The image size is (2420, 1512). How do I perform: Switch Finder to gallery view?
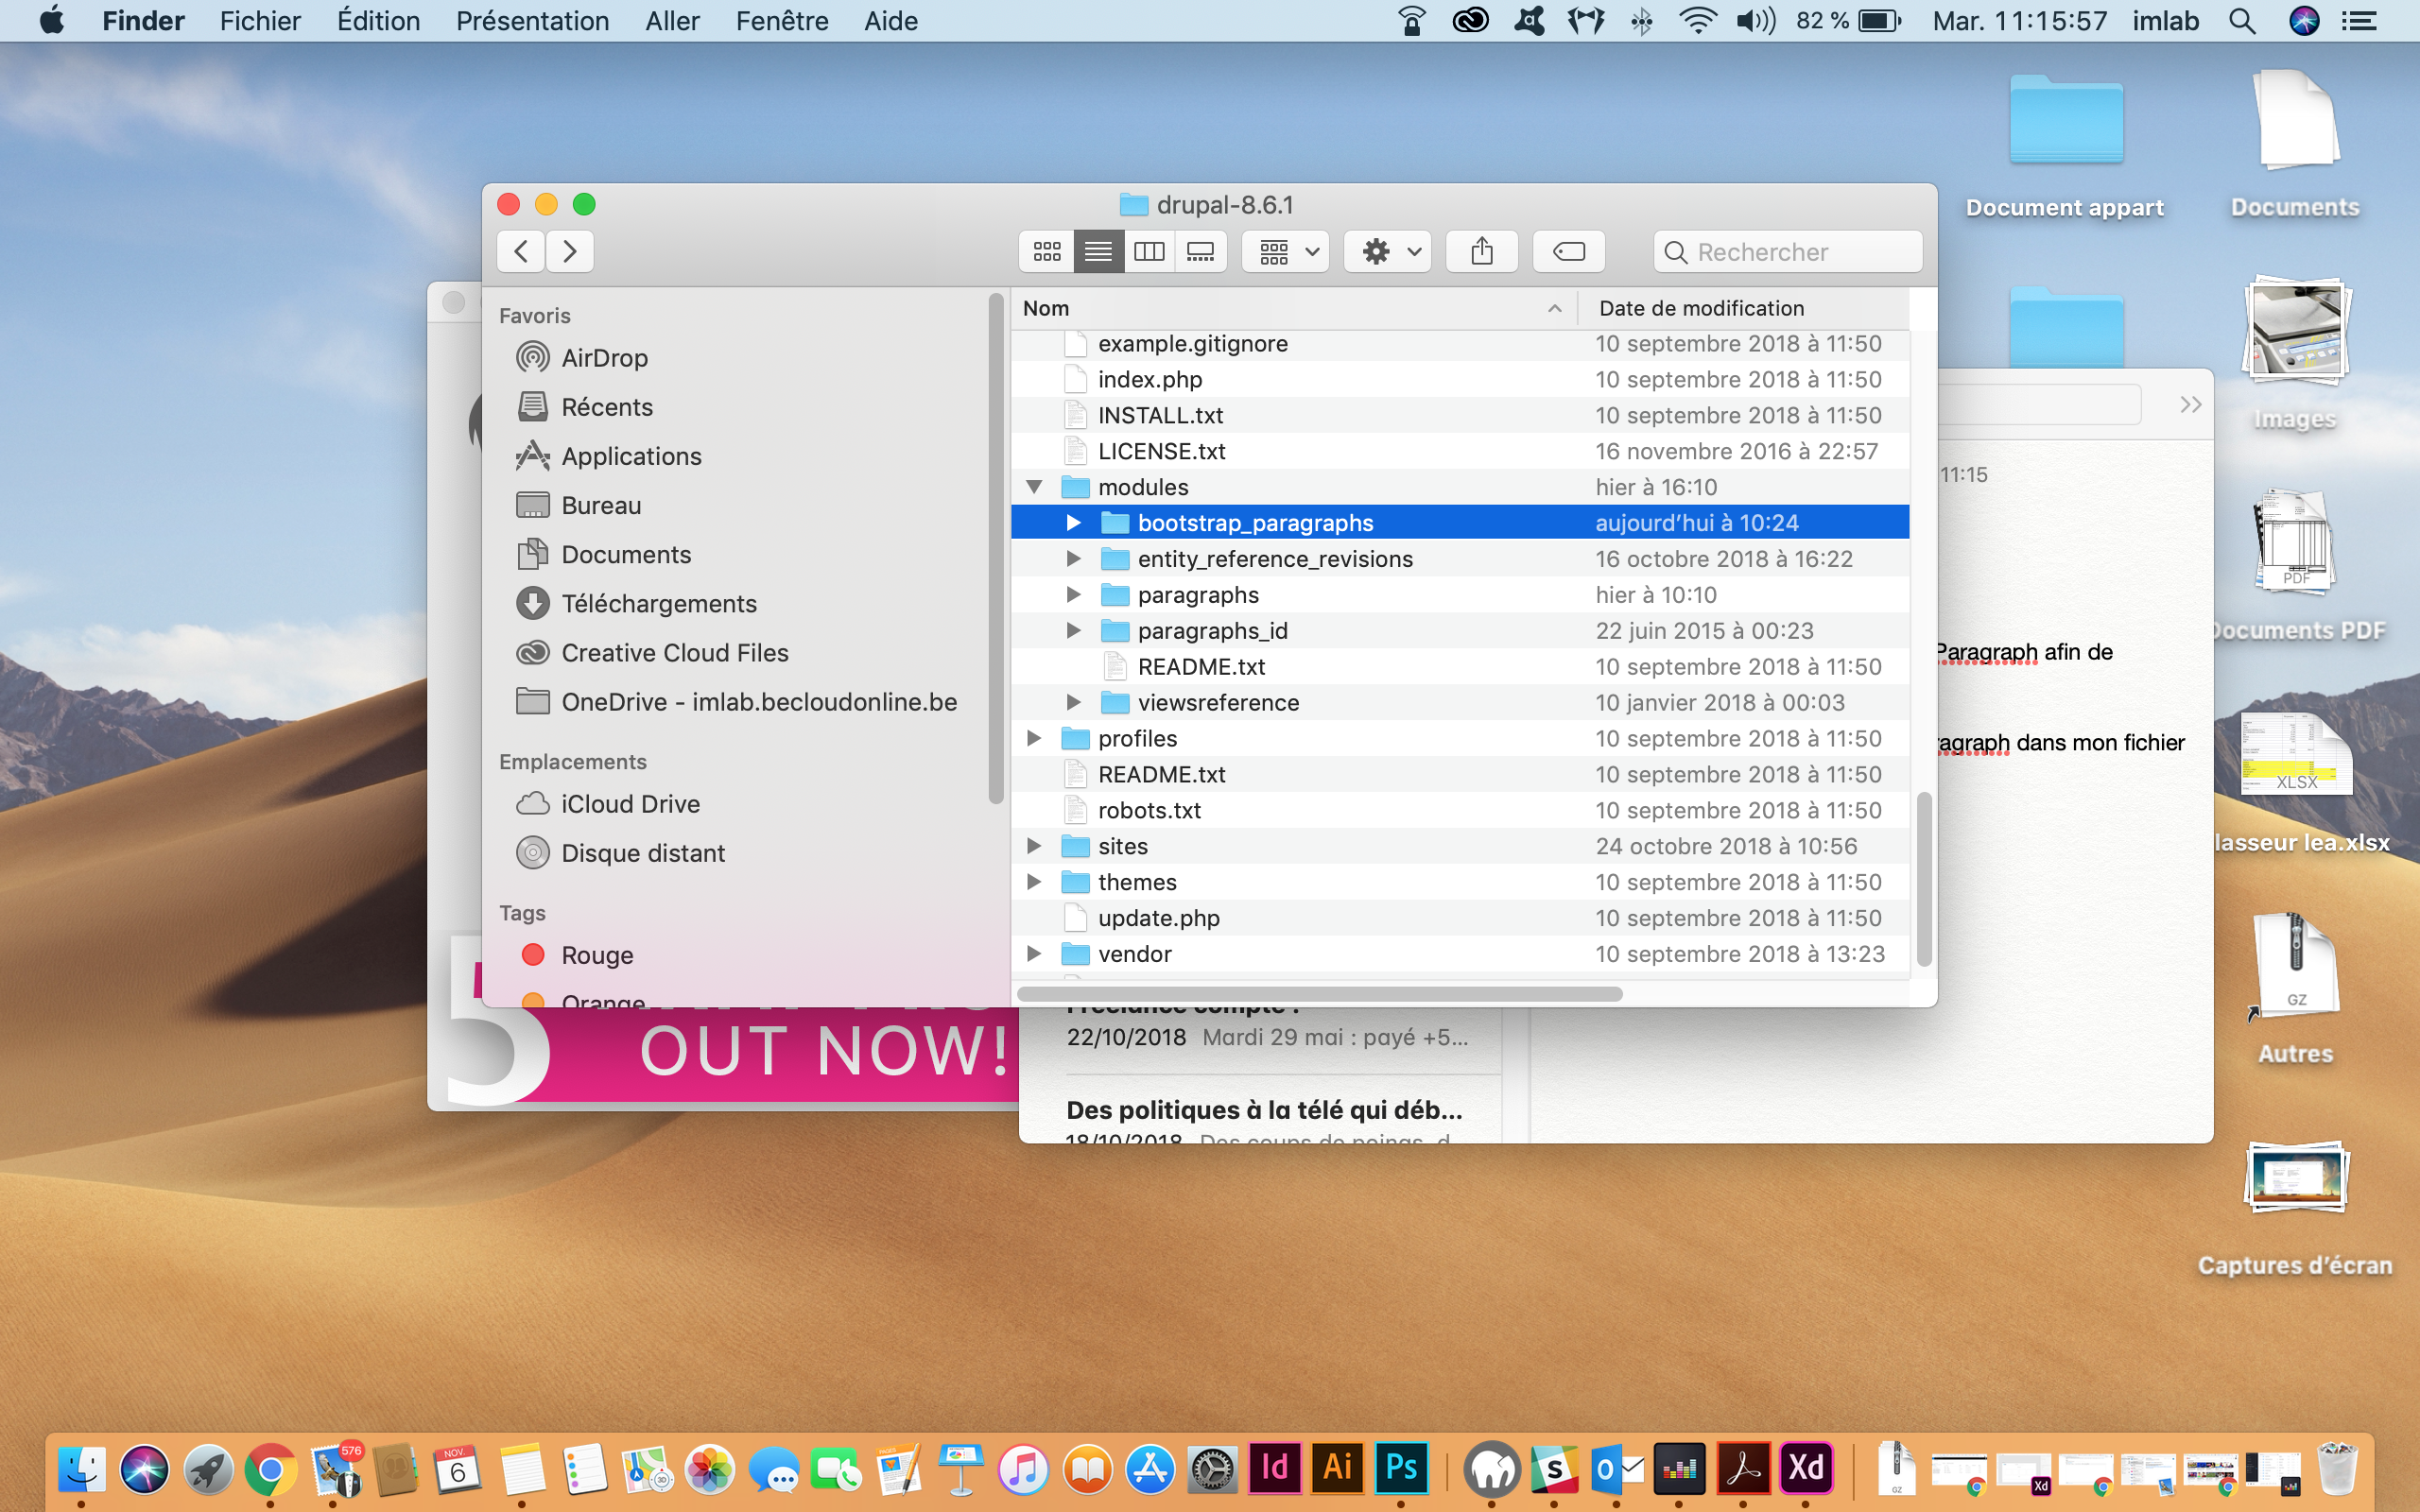(1200, 251)
